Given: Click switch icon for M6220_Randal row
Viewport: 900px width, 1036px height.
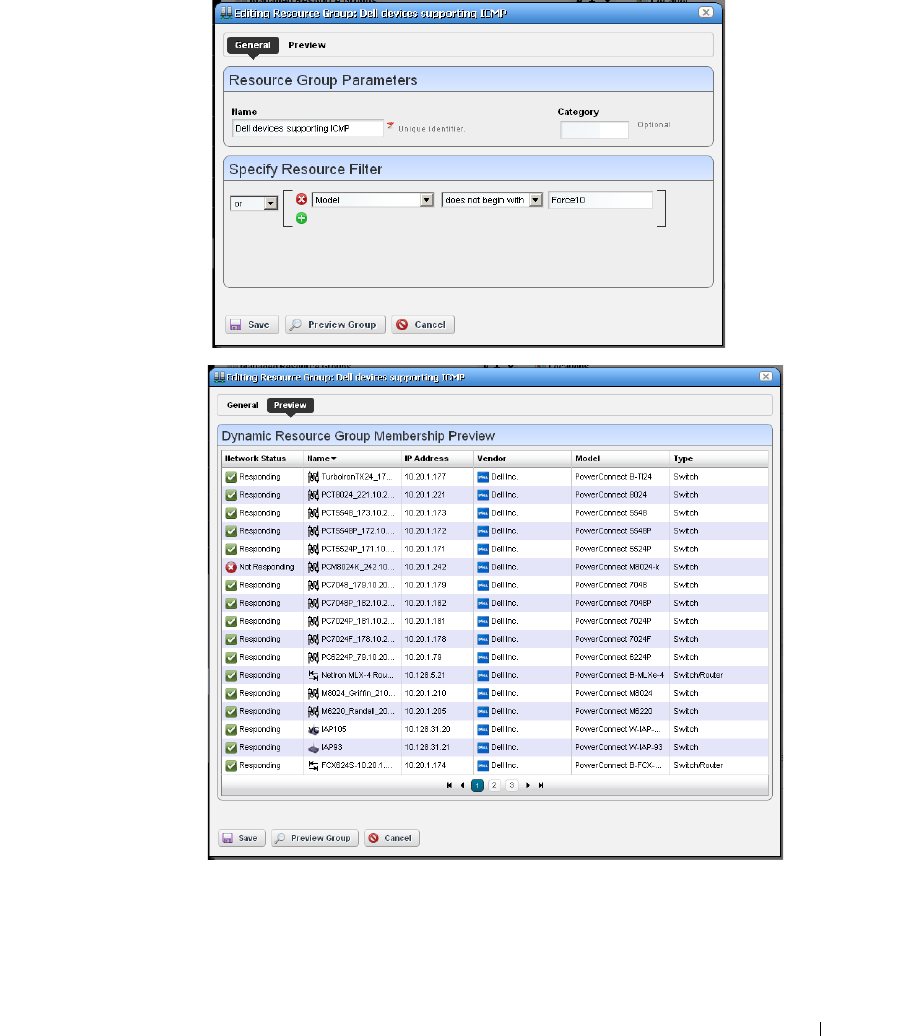Looking at the screenshot, I should coord(313,712).
